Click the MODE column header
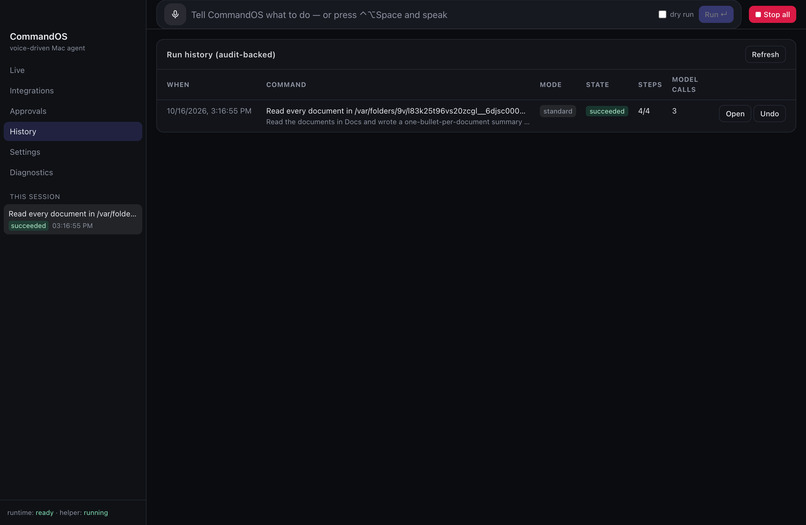Viewport: 806px width, 525px height. tap(551, 85)
